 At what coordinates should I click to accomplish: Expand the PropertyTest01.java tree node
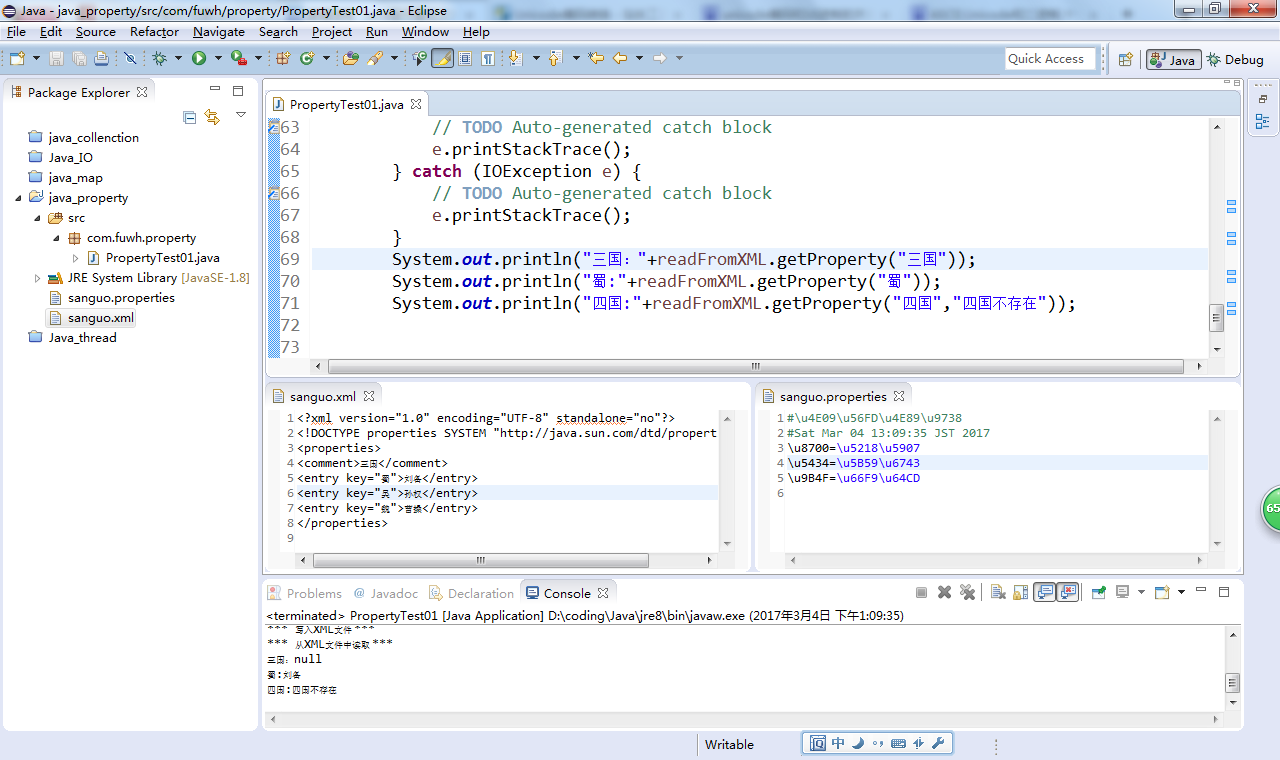pos(75,258)
